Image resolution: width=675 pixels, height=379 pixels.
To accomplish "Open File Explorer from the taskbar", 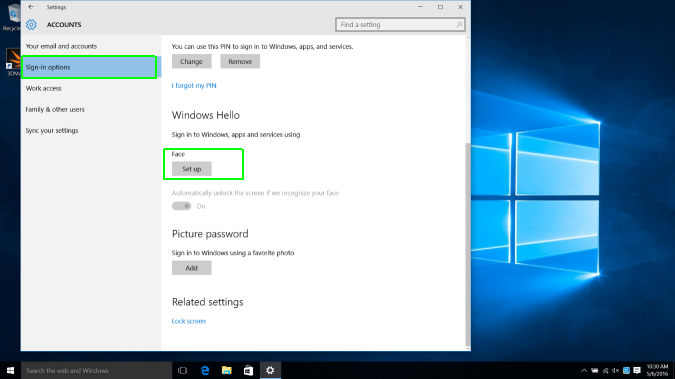I will (x=226, y=370).
